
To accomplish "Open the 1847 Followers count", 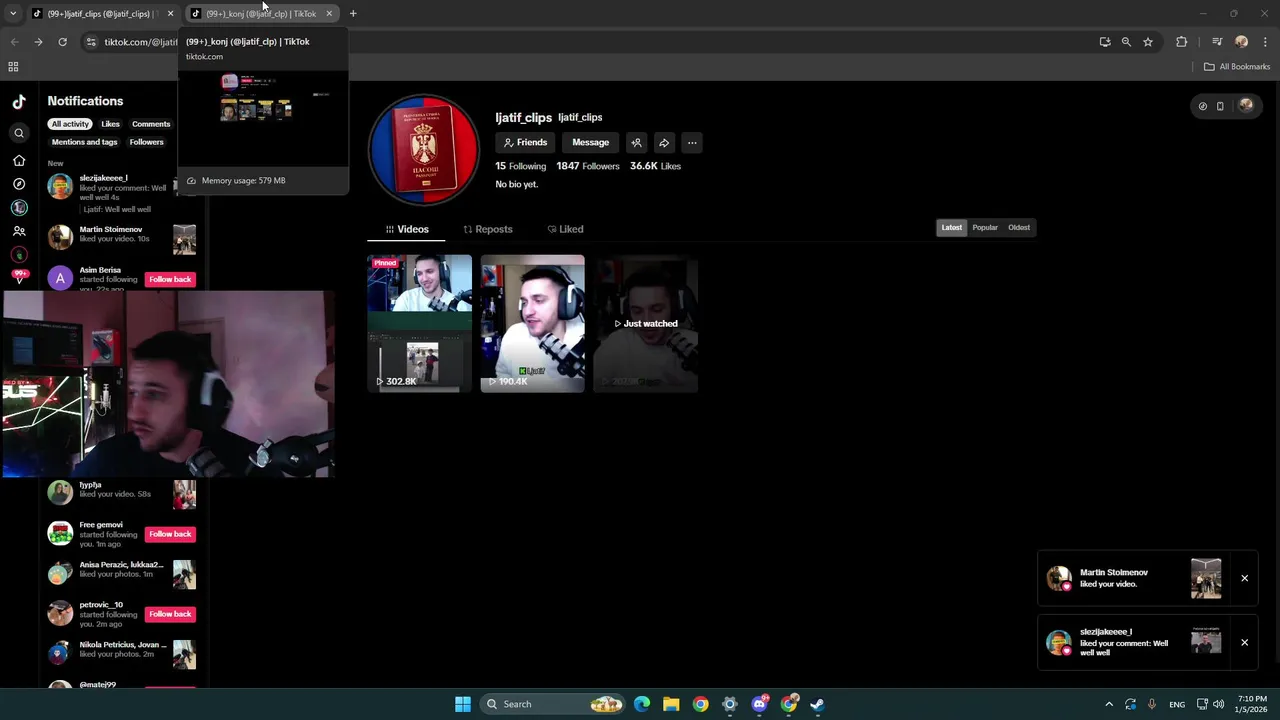I will pyautogui.click(x=588, y=166).
